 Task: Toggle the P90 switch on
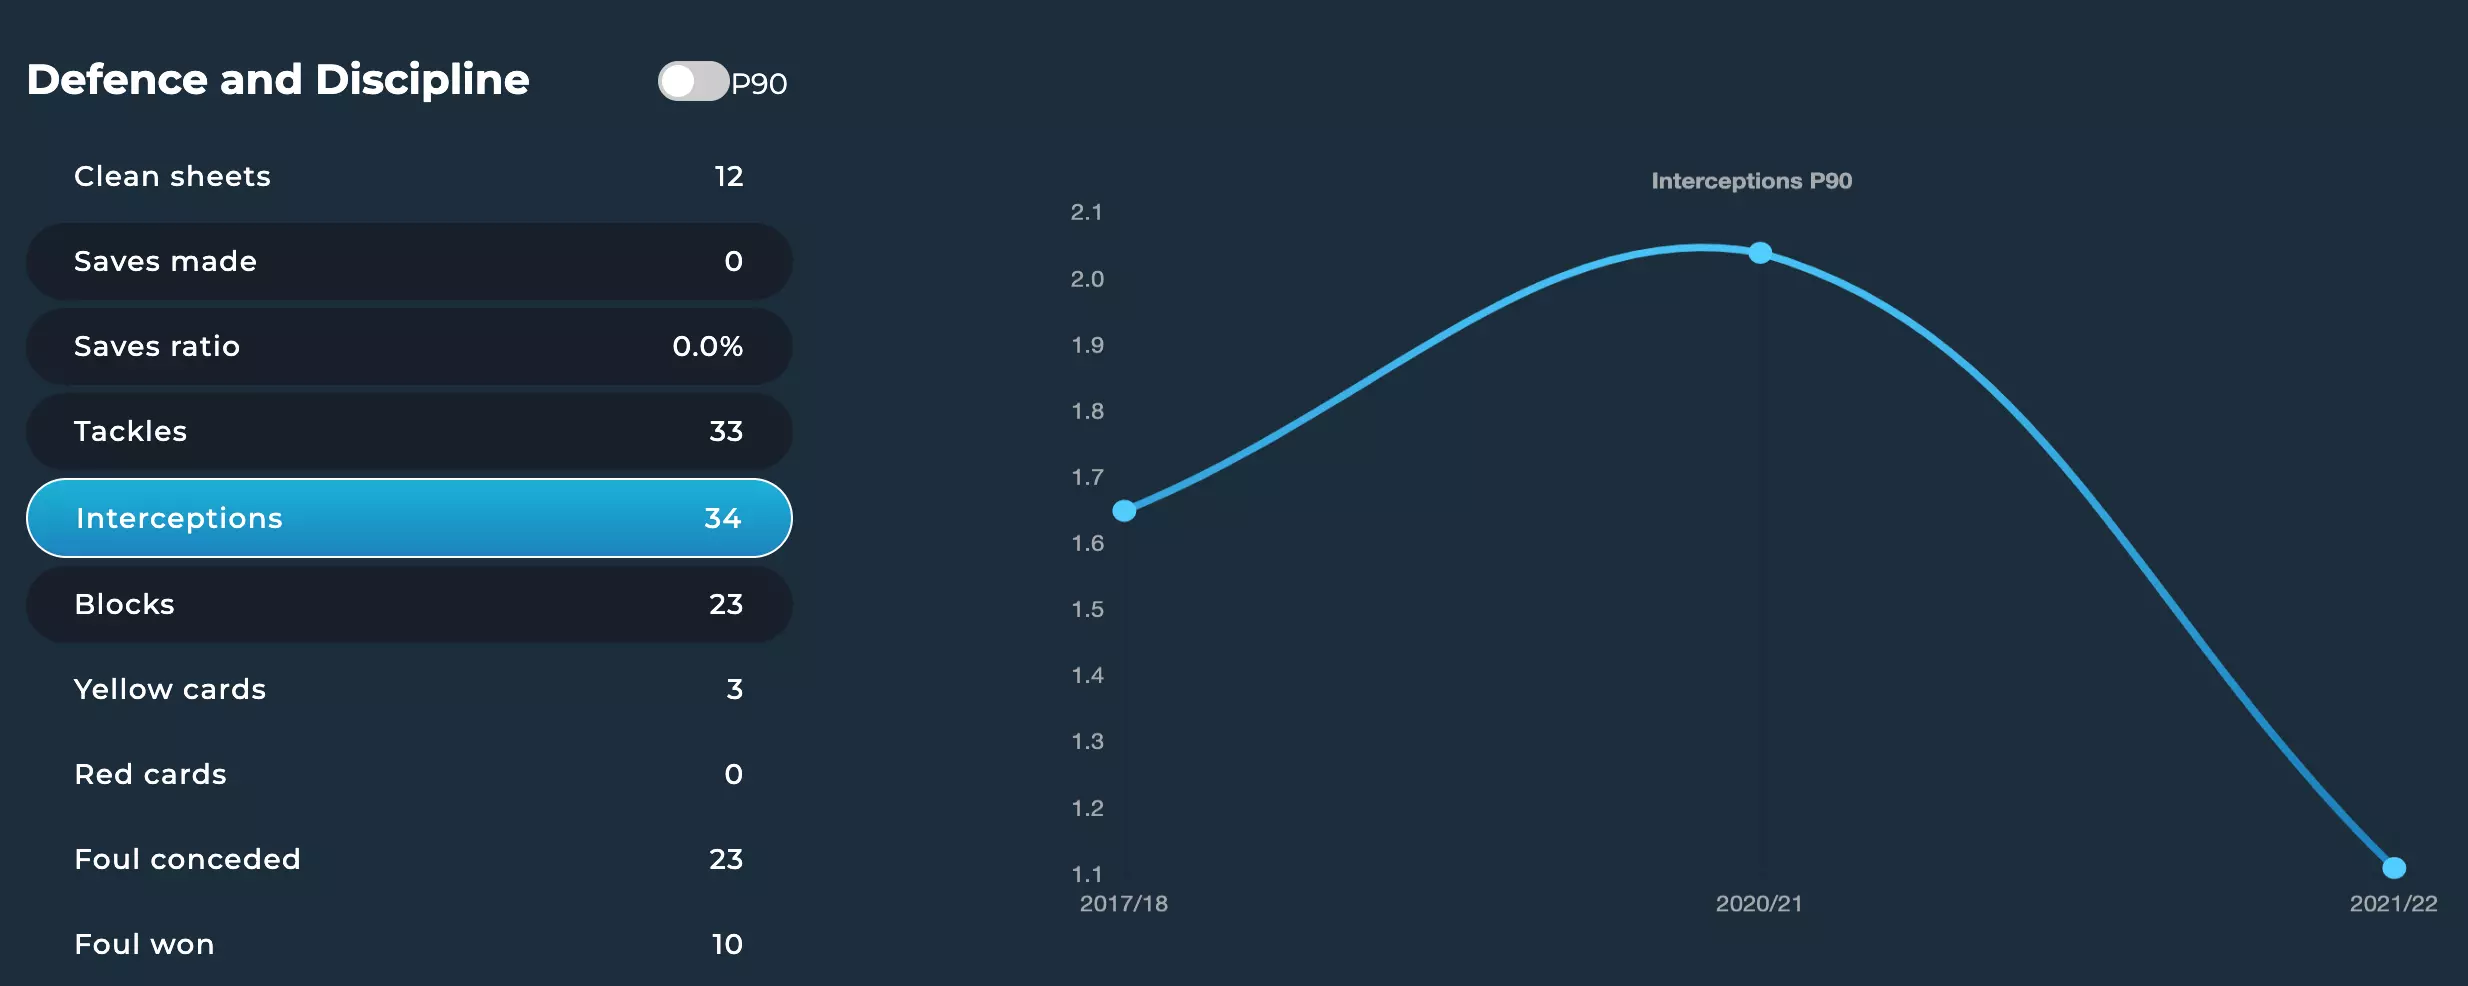pos(692,82)
